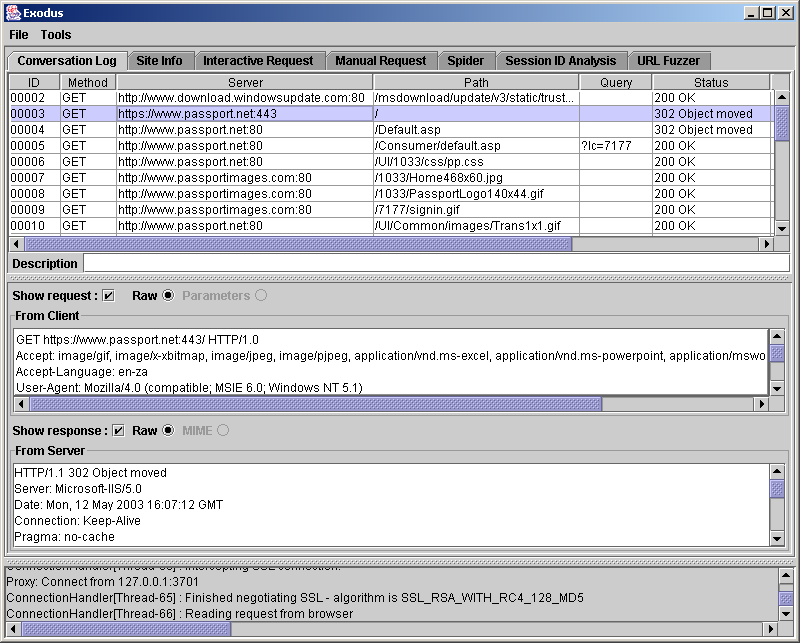Click the conversation table's scroll right arrow
The height and width of the screenshot is (643, 800).
[767, 244]
